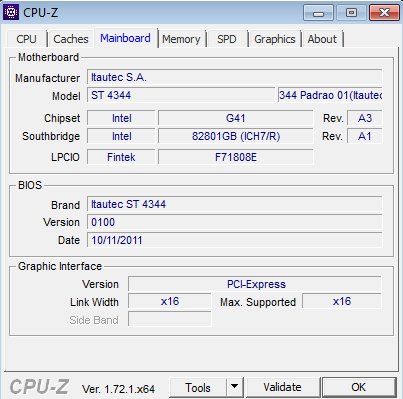
Task: Click the LPCIO vendor Fintek field
Action: 121,157
